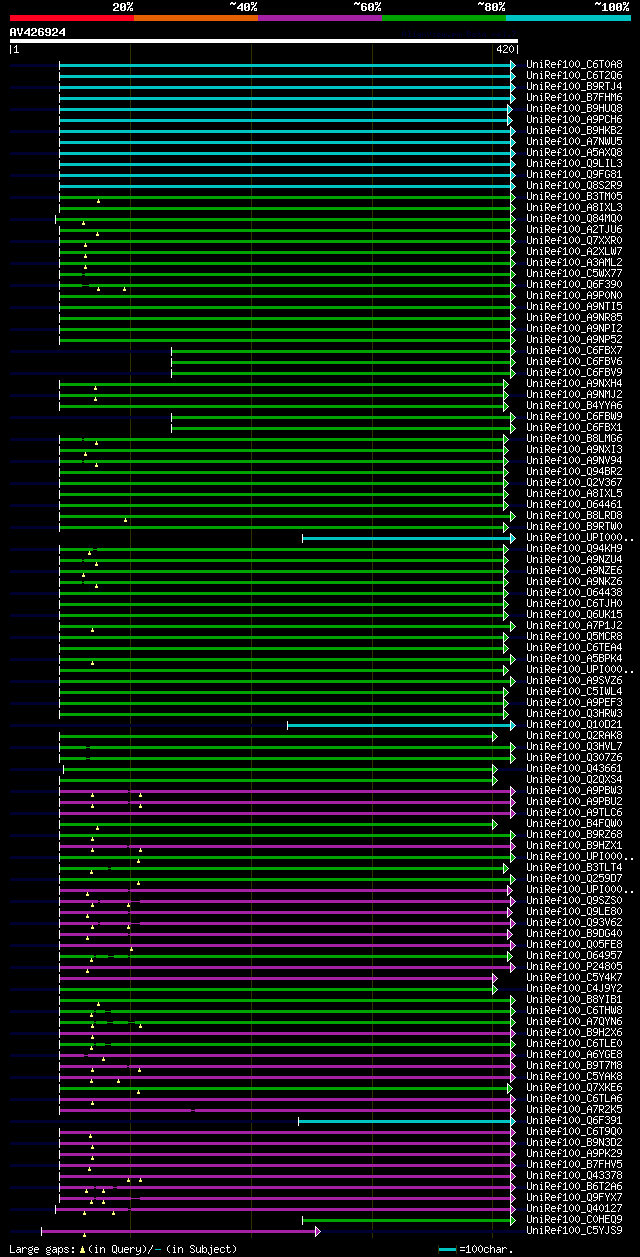Select the UniRef100_B8YIB1 label
Screen dimensions: 640x1257
pyautogui.click(x=574, y=999)
